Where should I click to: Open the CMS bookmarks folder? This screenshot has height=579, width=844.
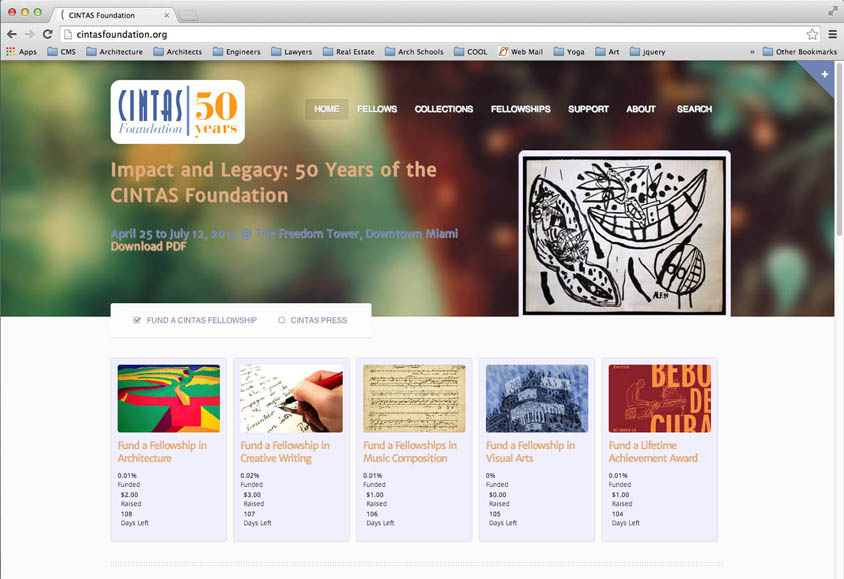coord(61,52)
